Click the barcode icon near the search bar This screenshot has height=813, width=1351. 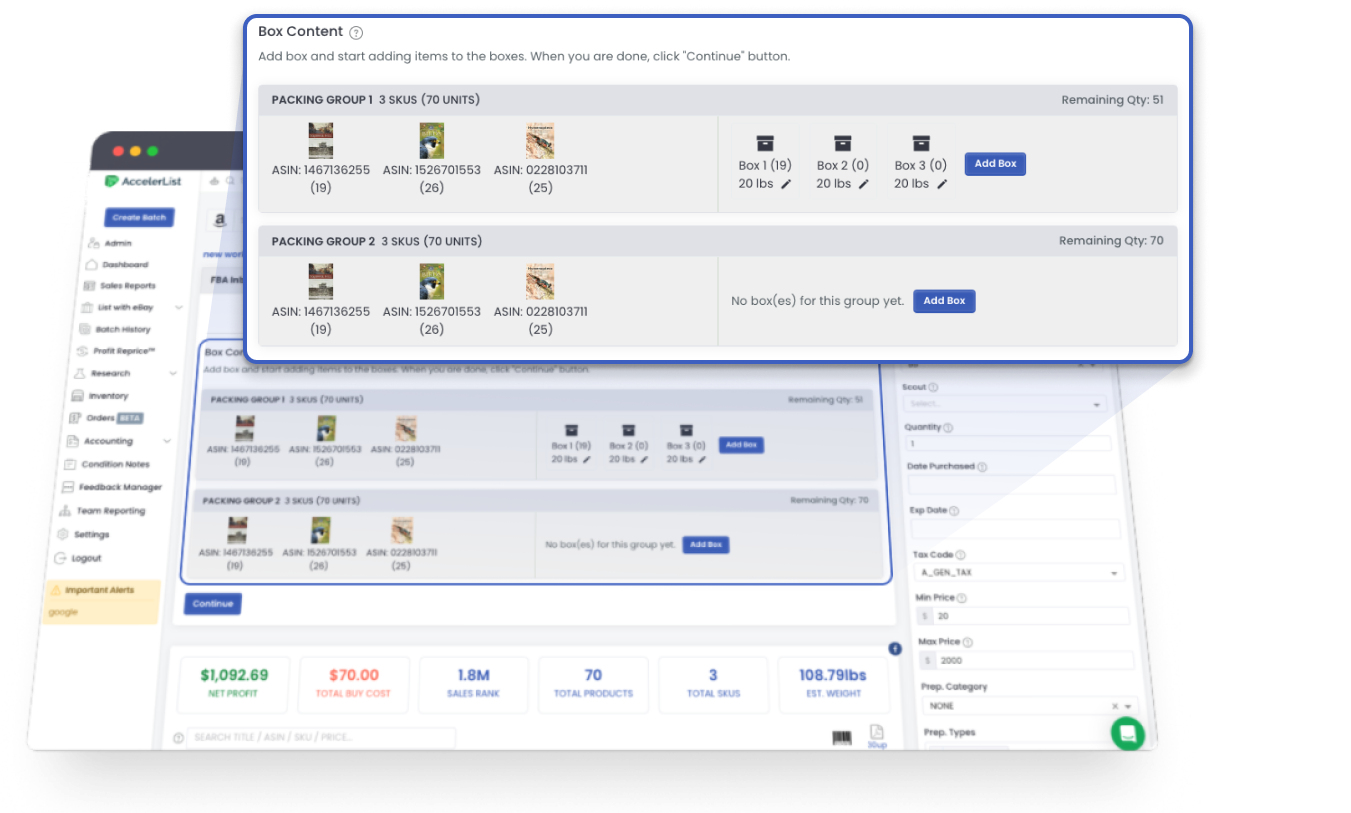click(x=842, y=738)
